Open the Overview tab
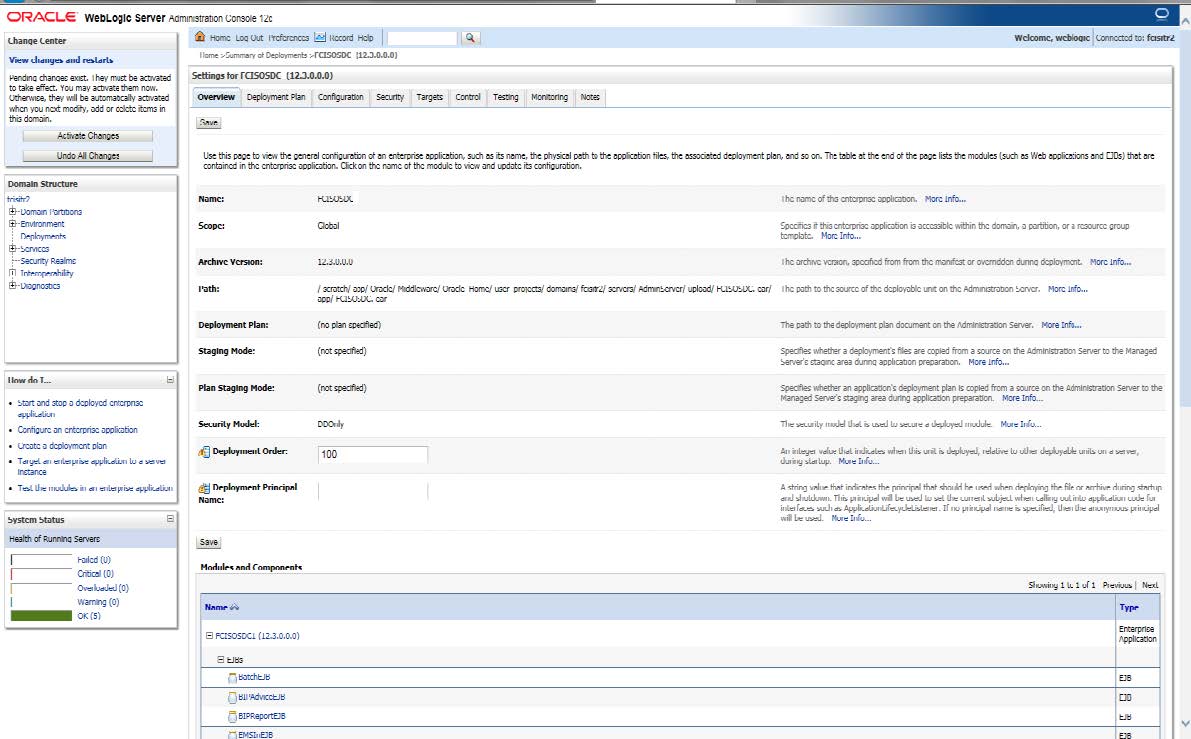The image size is (1191, 739). [x=216, y=97]
